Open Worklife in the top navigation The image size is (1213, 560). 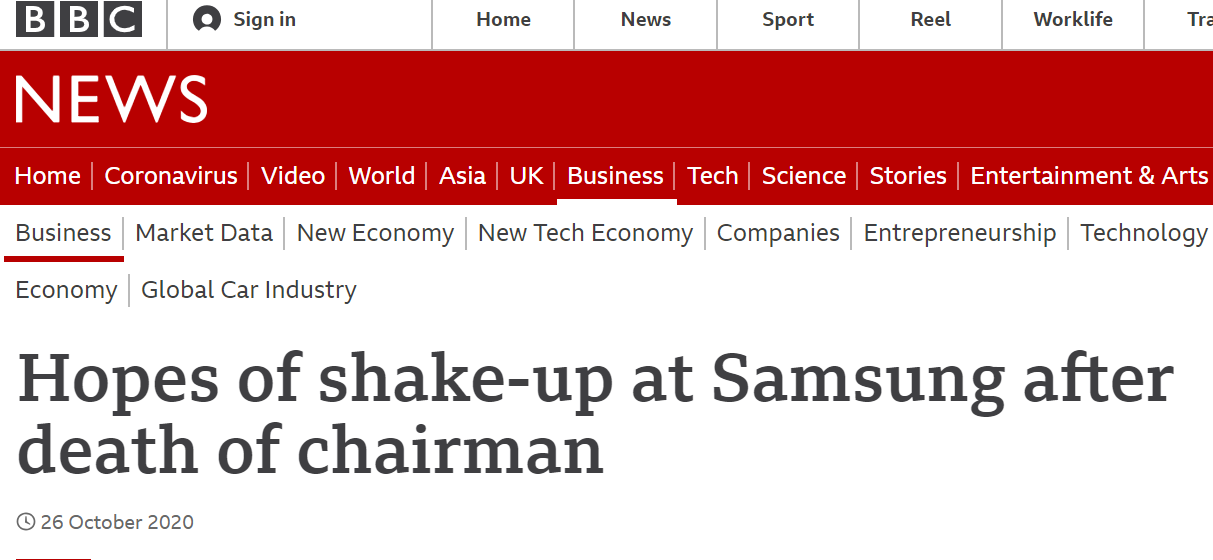(x=1073, y=19)
